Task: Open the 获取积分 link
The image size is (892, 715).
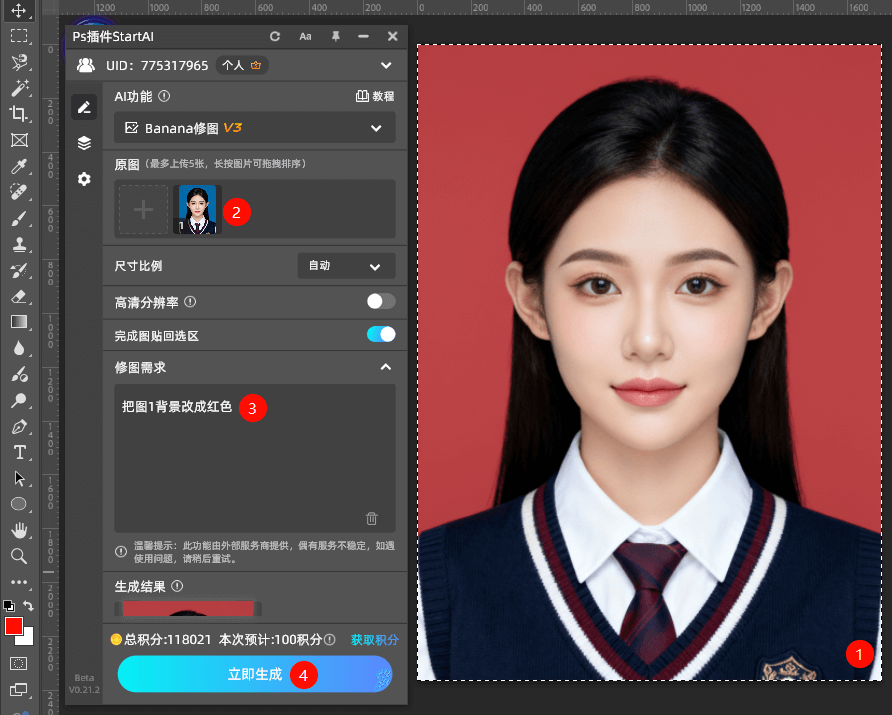Action: [x=374, y=639]
